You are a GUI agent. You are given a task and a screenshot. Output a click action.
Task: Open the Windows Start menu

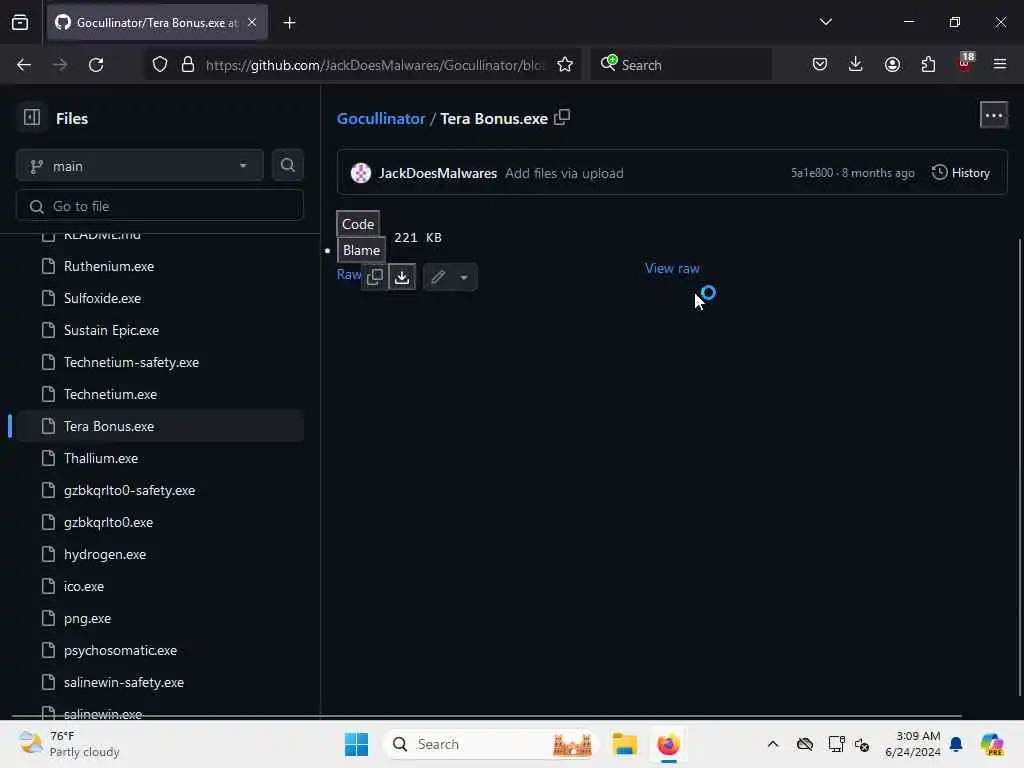(357, 744)
